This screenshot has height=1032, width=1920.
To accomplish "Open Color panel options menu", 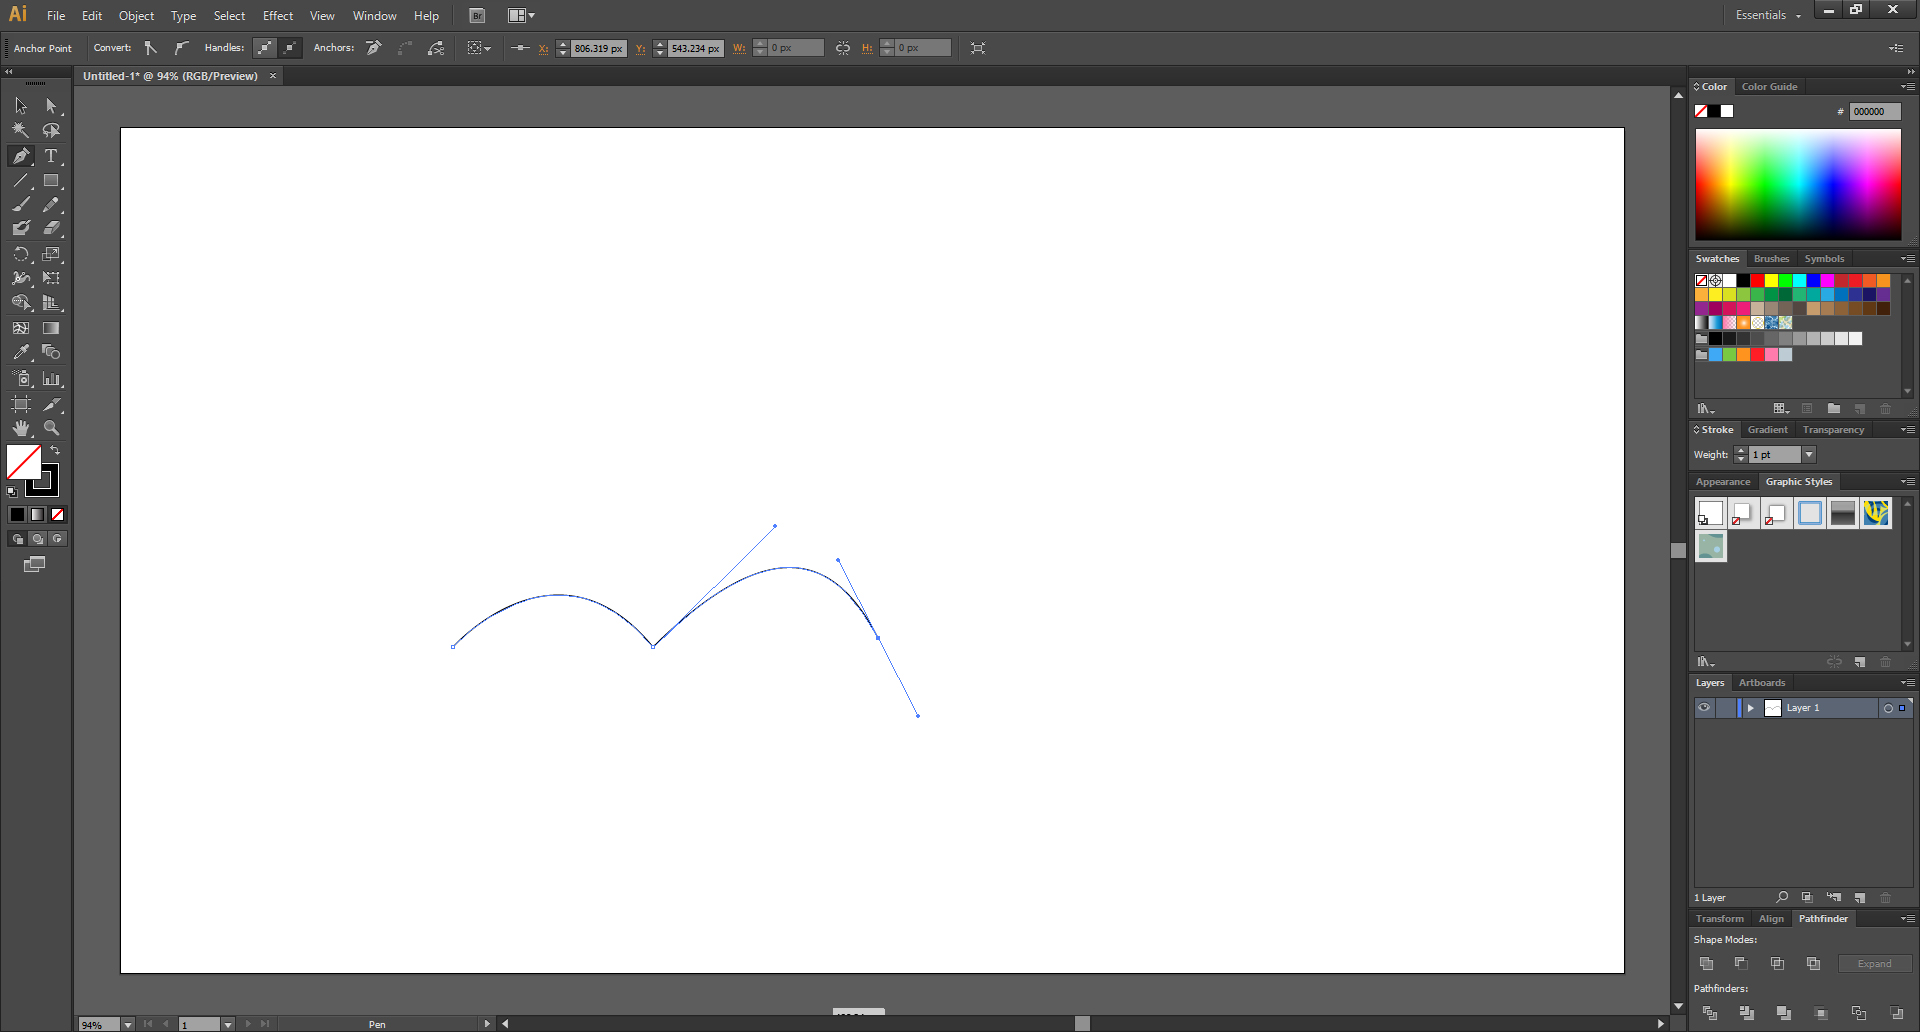I will [1908, 87].
